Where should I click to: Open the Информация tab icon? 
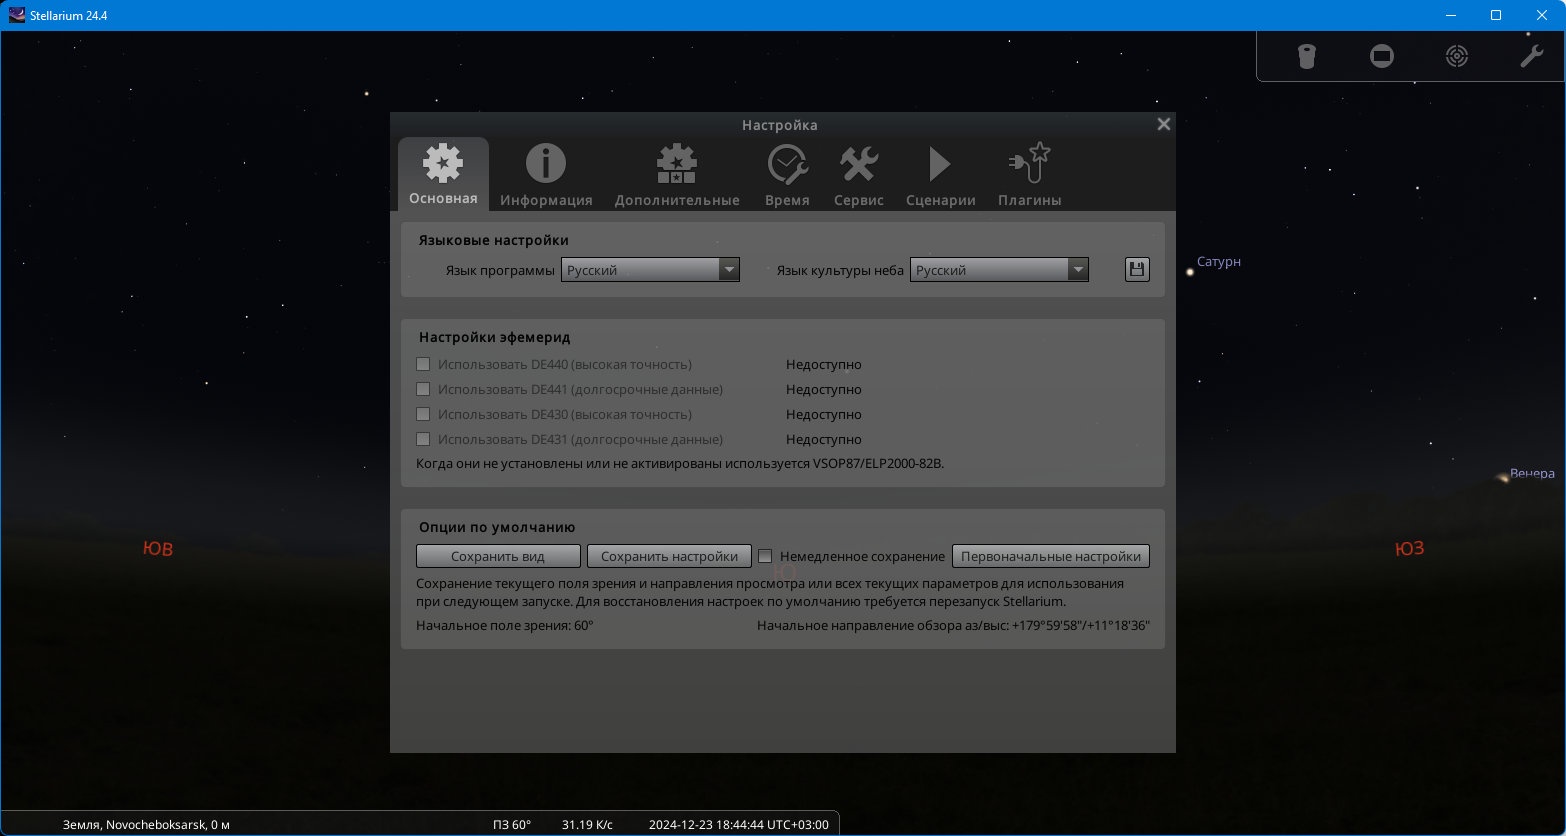546,164
